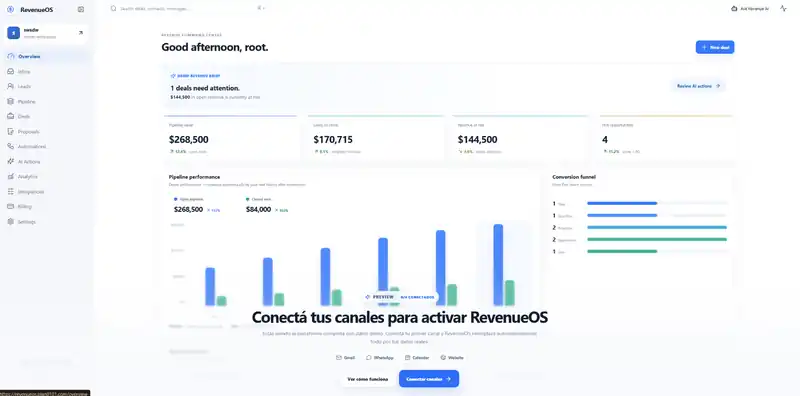800x396 pixels.
Task: Open the Proposals page
Action: 47,131
